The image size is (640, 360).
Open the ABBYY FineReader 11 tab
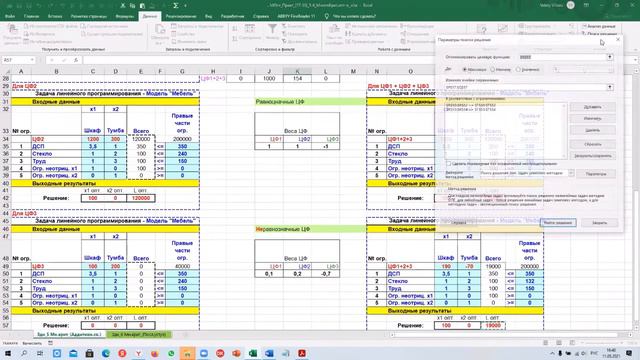pyautogui.click(x=296, y=16)
